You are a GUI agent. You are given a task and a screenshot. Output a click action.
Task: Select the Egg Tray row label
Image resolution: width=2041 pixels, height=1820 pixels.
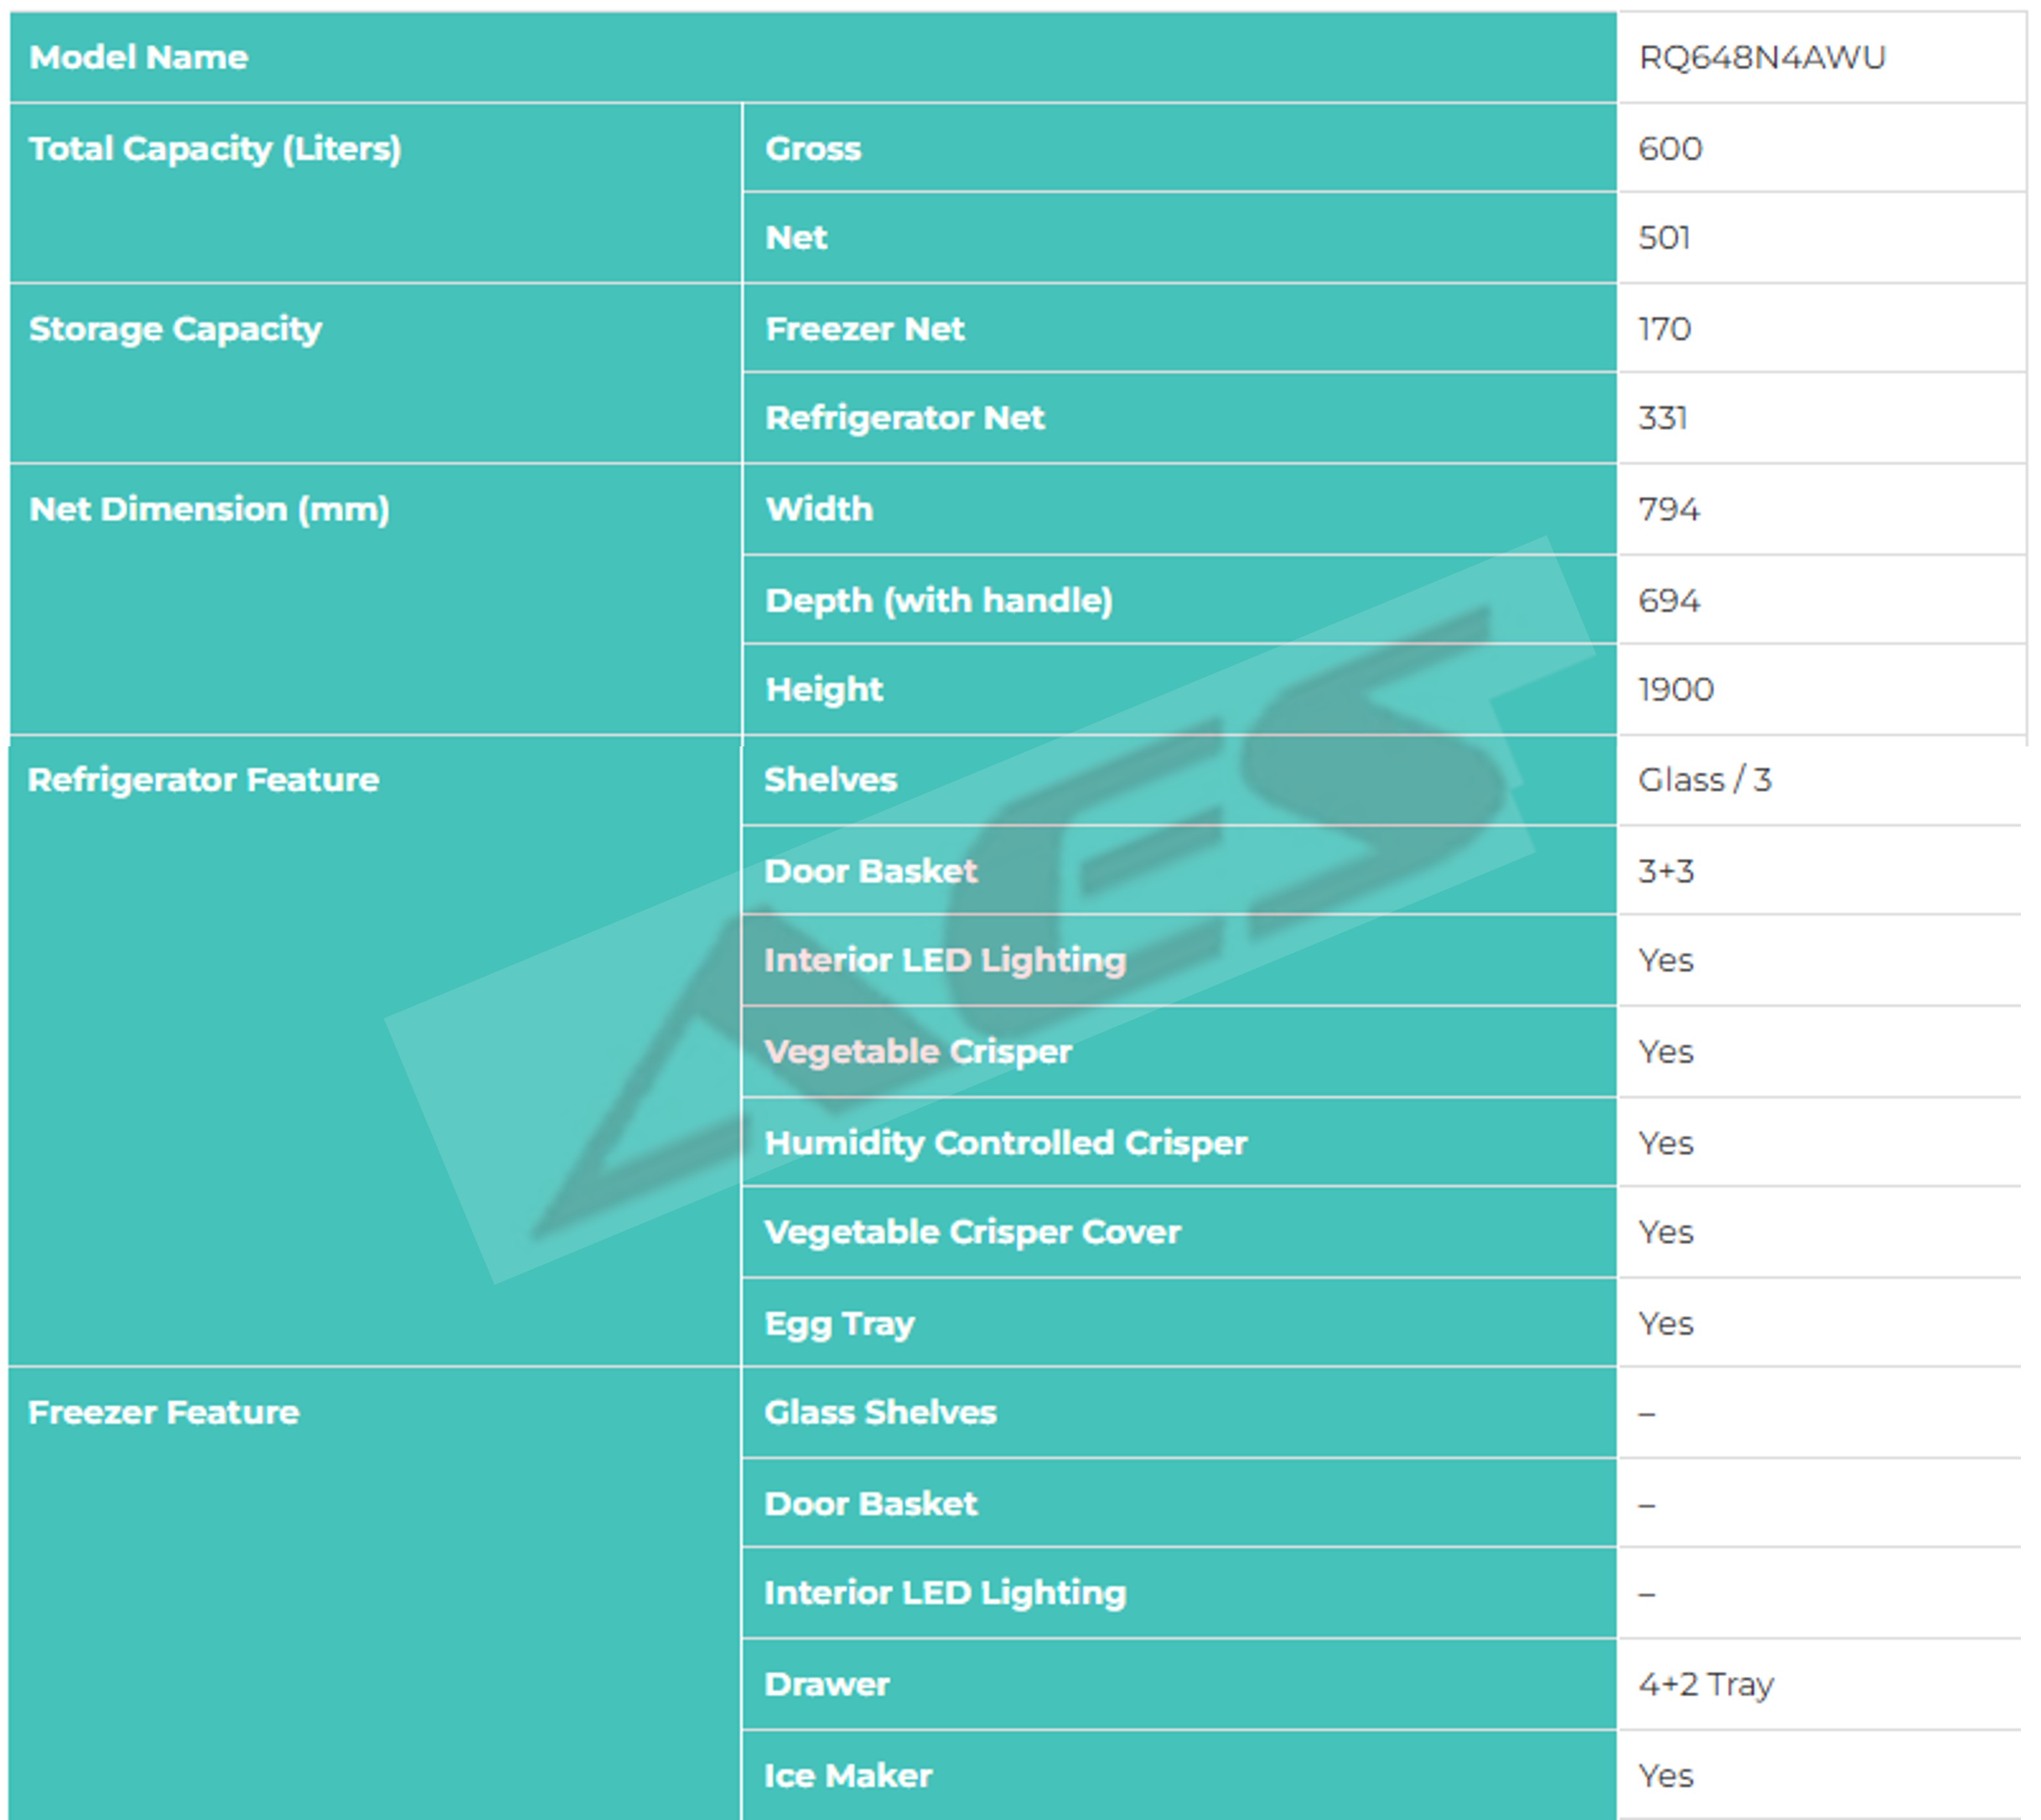coord(839,1323)
